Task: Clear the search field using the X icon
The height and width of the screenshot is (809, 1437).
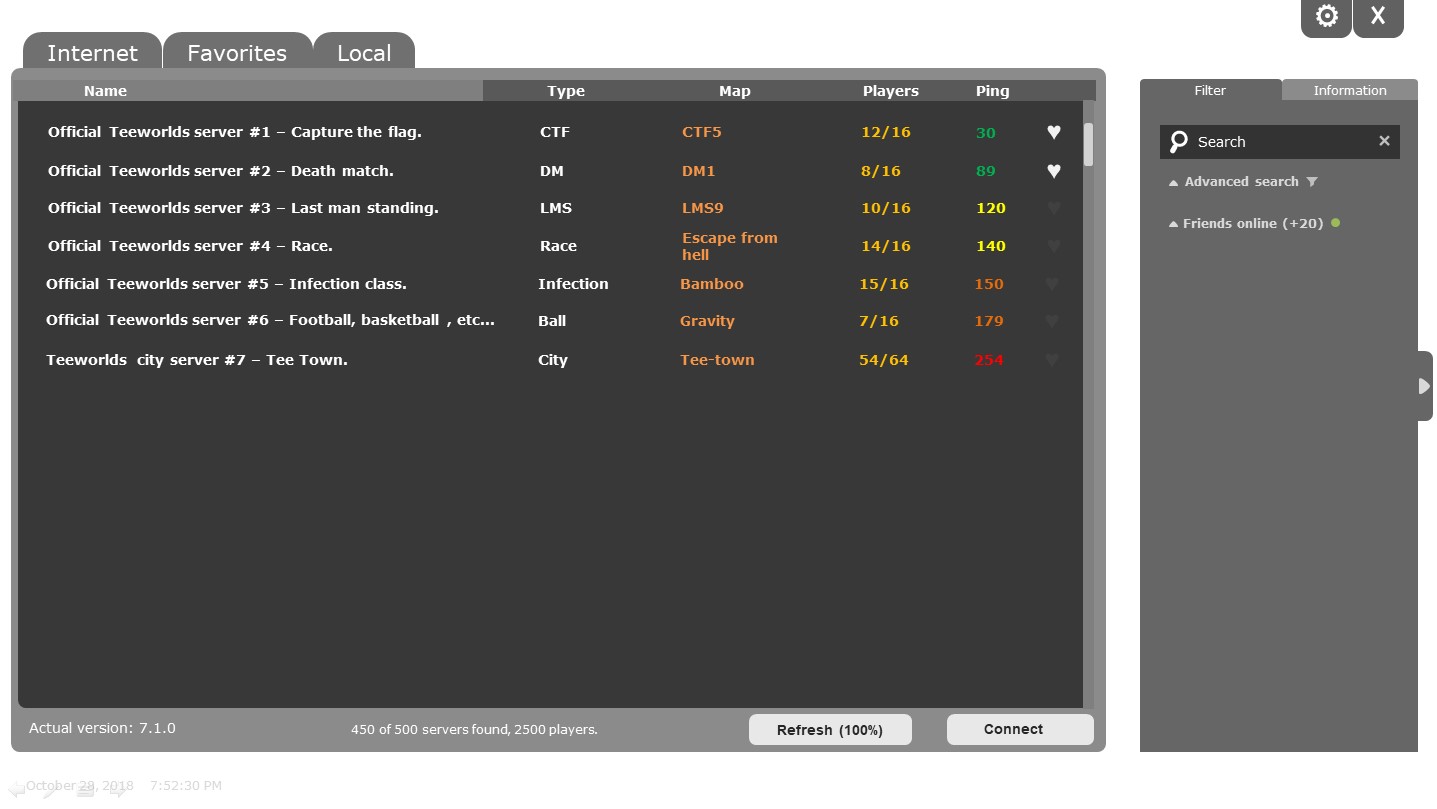Action: pyautogui.click(x=1385, y=141)
